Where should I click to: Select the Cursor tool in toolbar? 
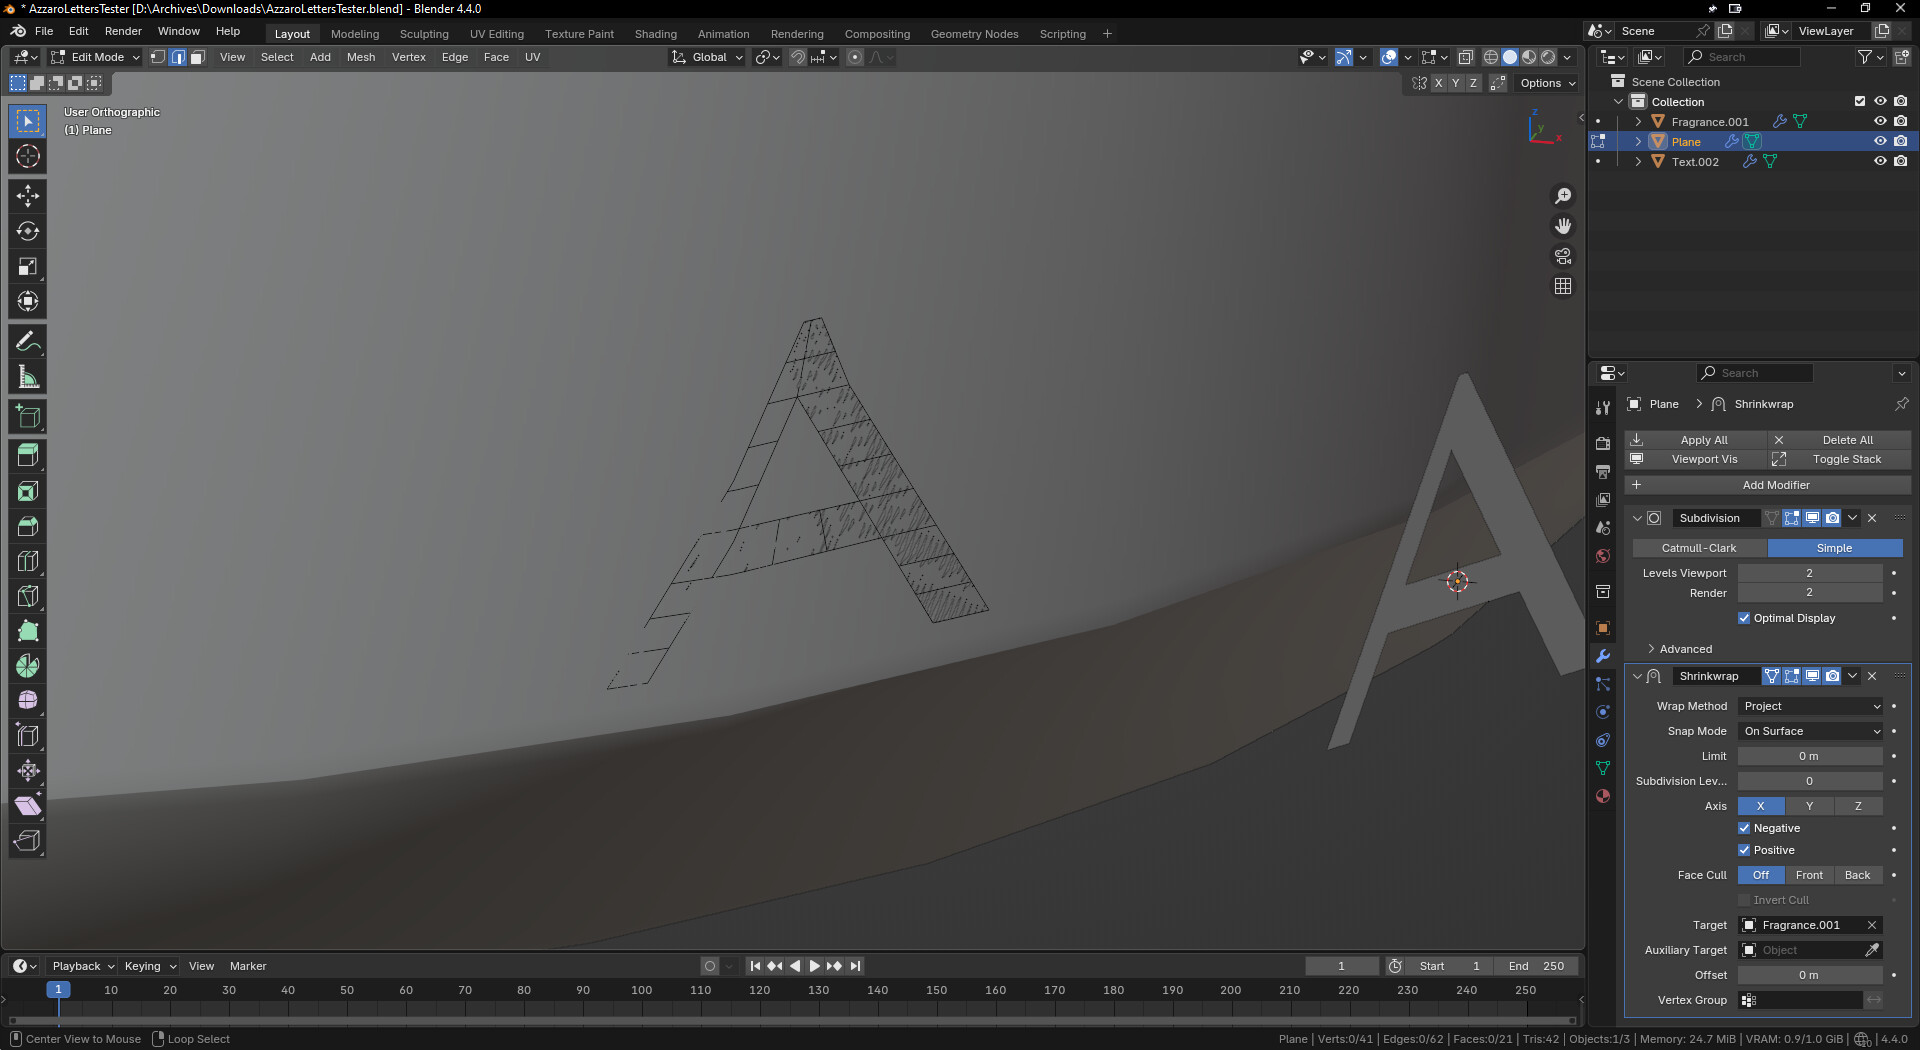pyautogui.click(x=28, y=156)
